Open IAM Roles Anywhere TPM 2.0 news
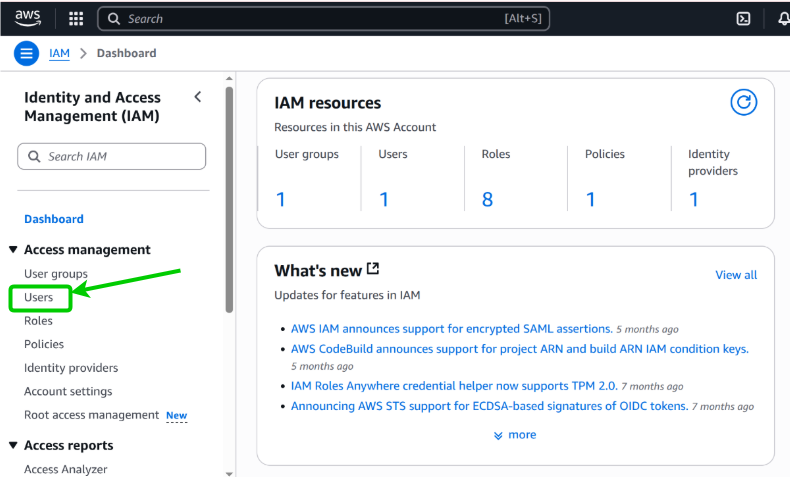790x477 pixels. click(454, 386)
